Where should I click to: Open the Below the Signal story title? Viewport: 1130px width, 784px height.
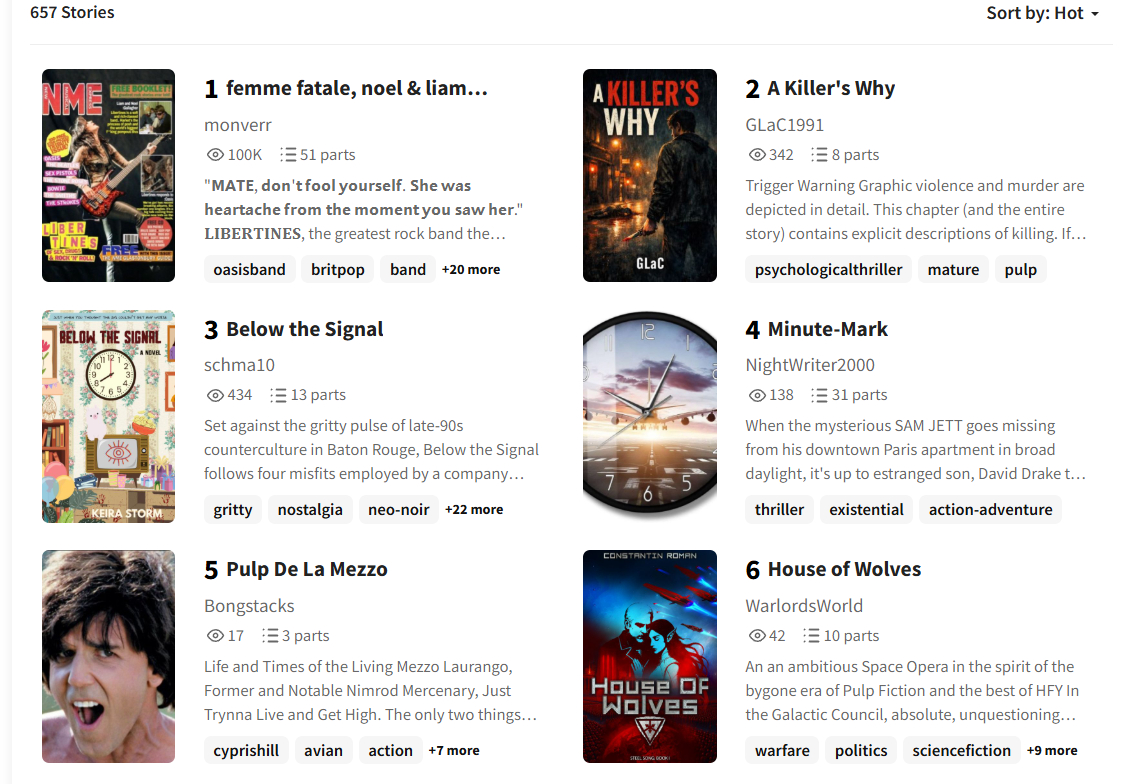[305, 329]
